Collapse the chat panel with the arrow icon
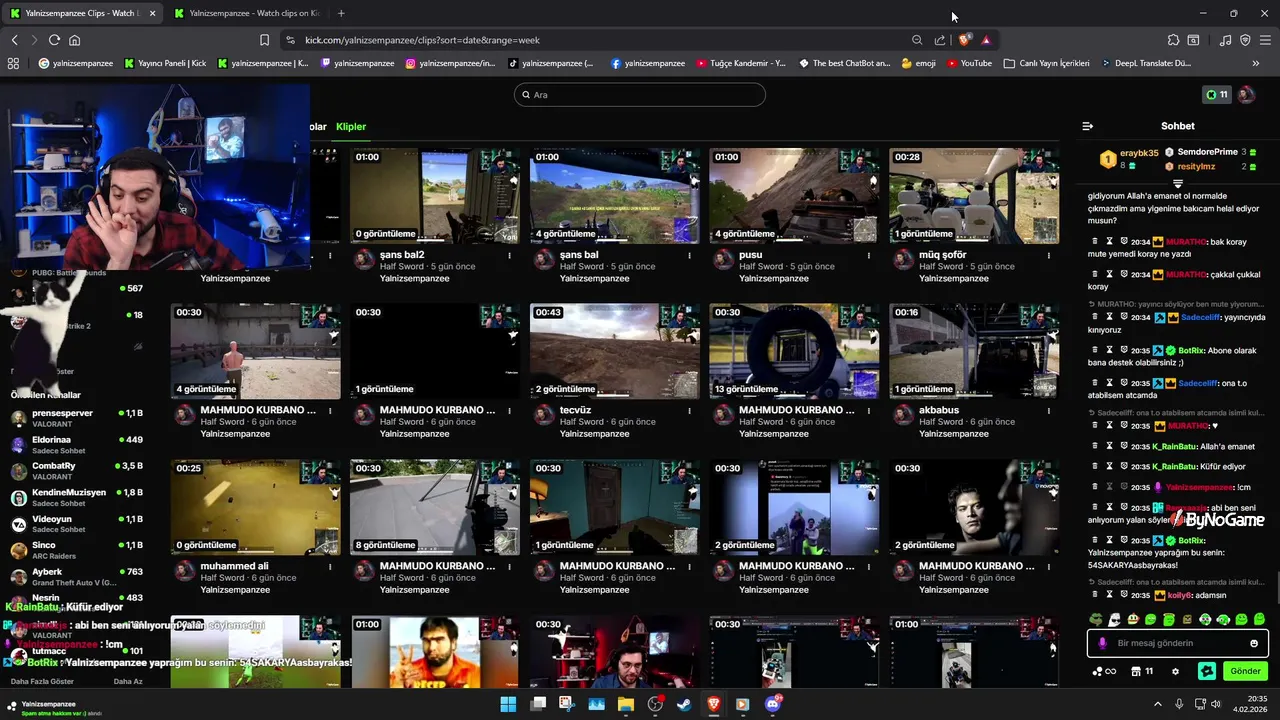Viewport: 1280px width, 720px height. (1088, 126)
